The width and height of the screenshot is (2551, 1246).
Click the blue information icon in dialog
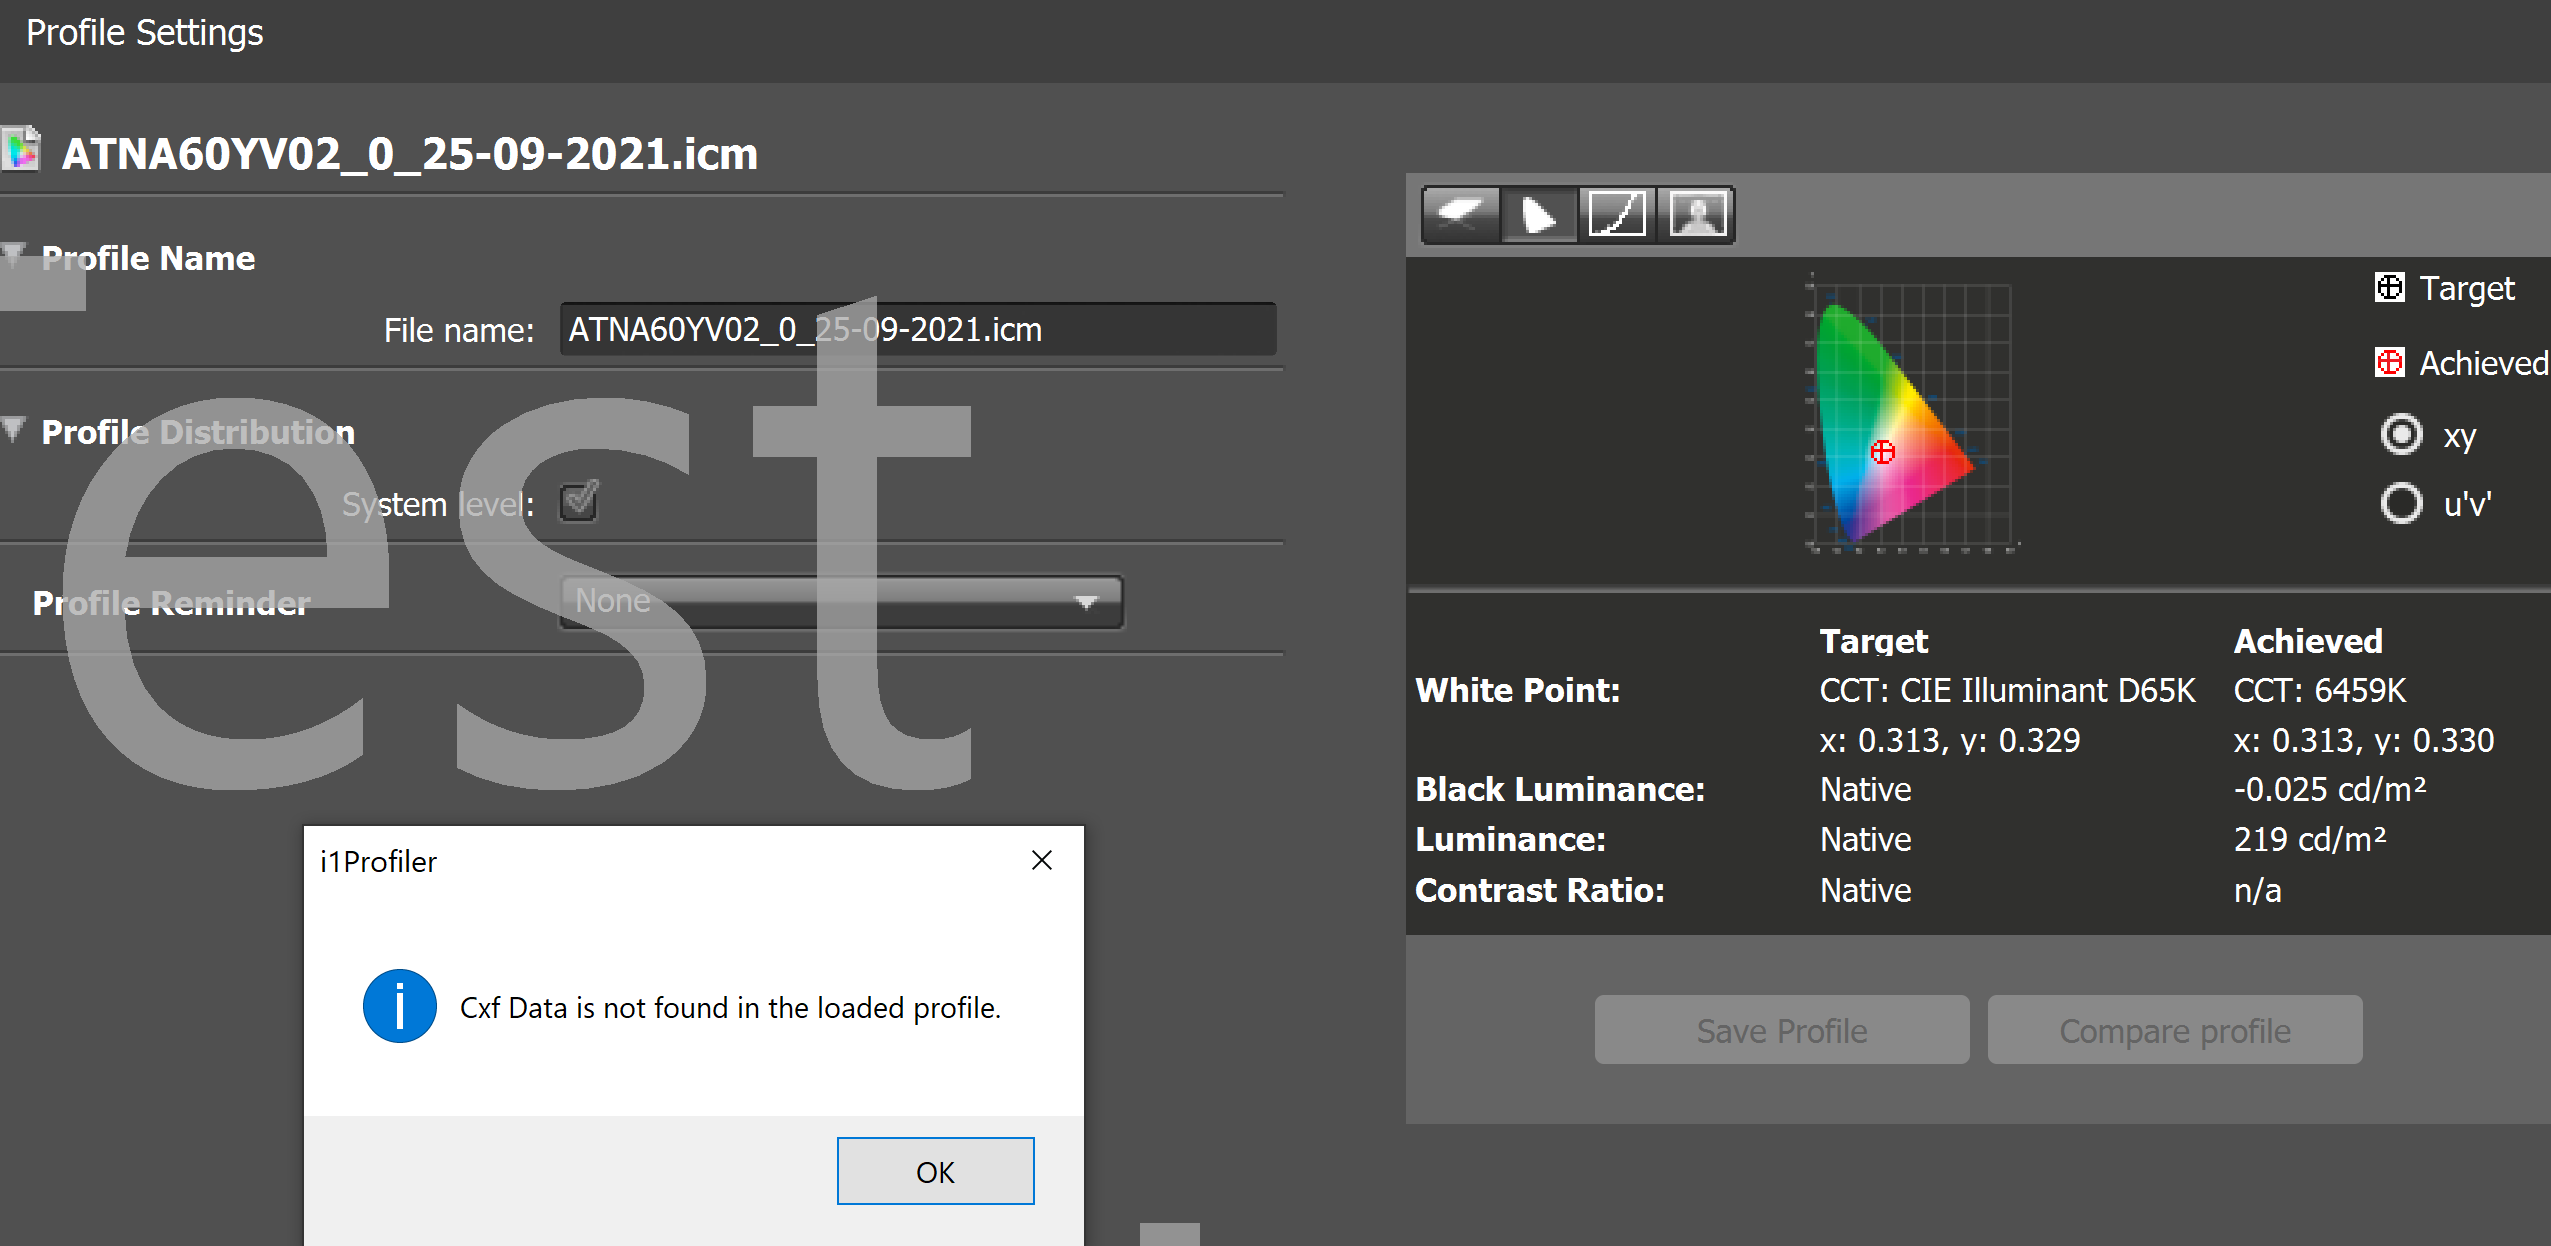click(x=399, y=1006)
